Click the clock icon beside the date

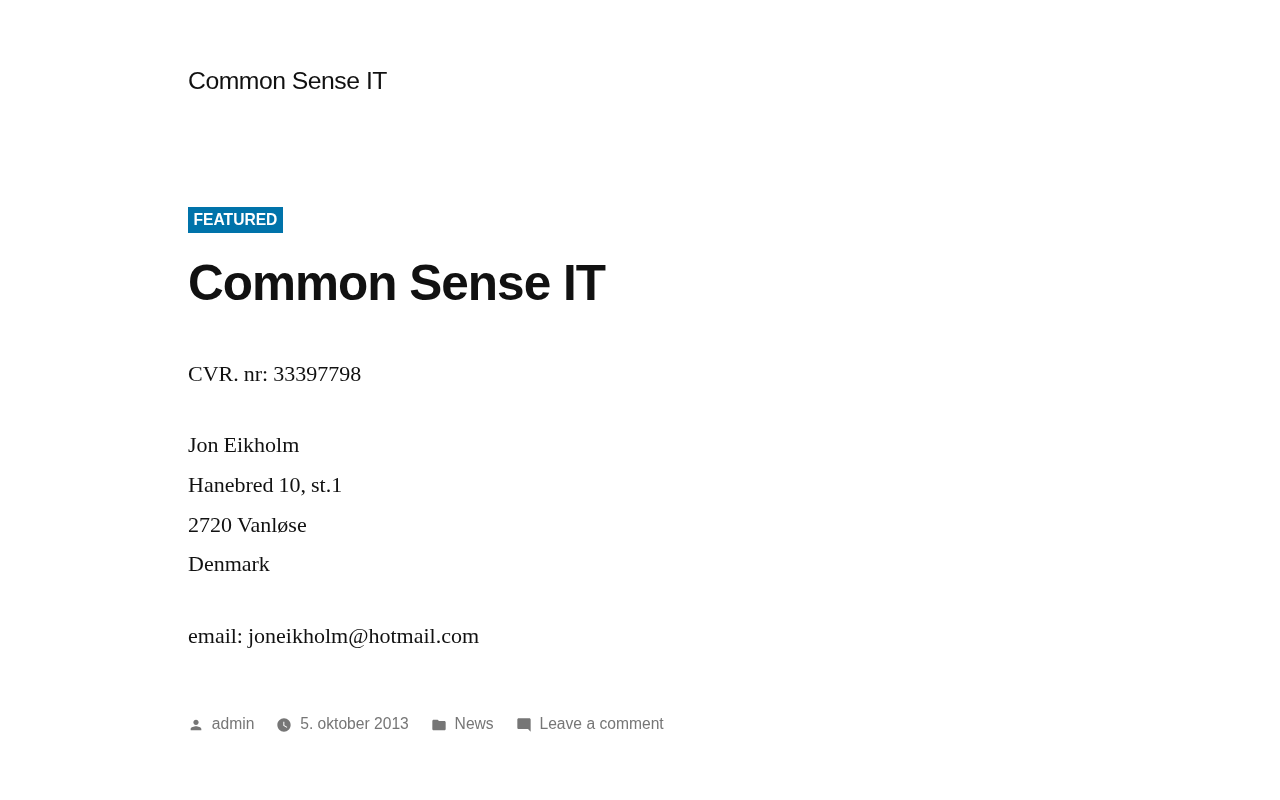(x=284, y=725)
